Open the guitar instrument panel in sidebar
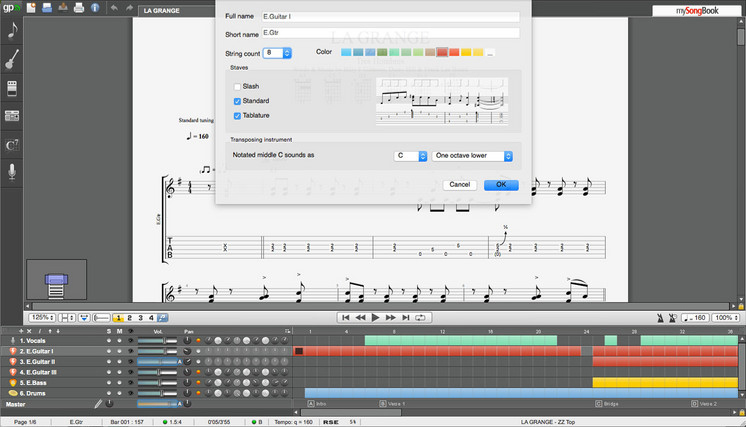Image resolution: width=746 pixels, height=427 pixels. tap(11, 60)
